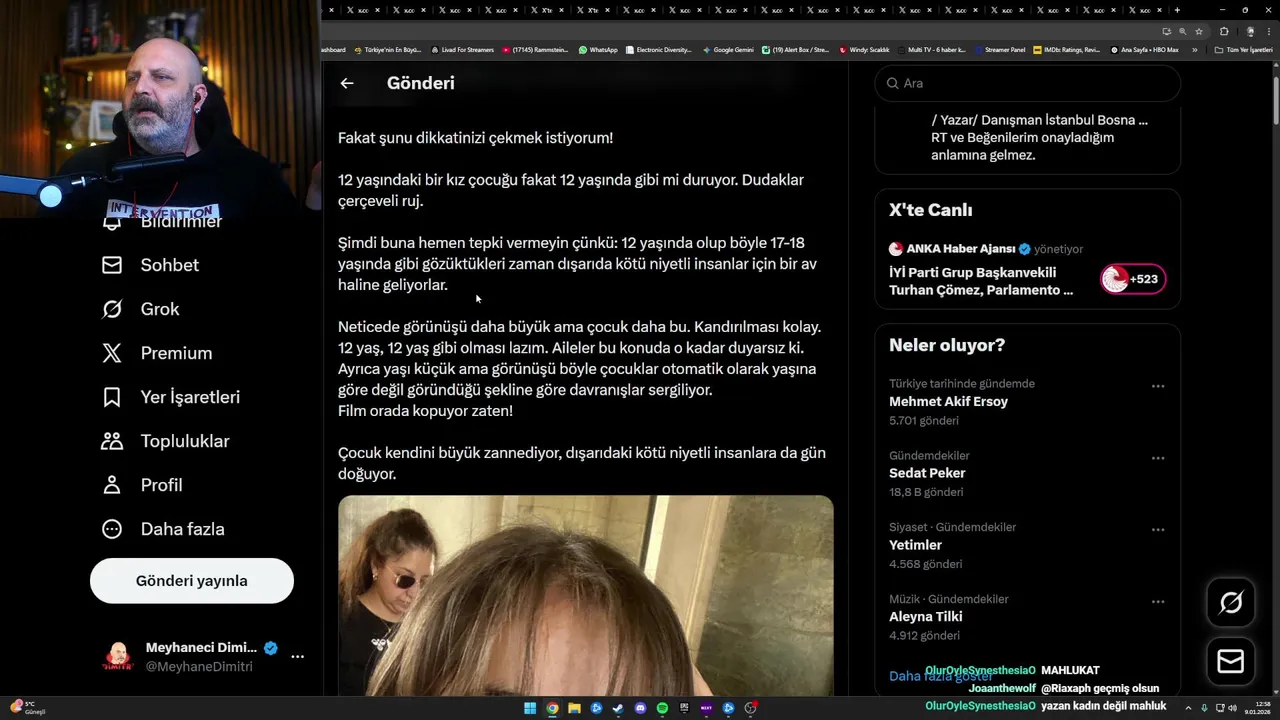
Task: Open Livad For Streamers bookmark
Action: (x=462, y=49)
